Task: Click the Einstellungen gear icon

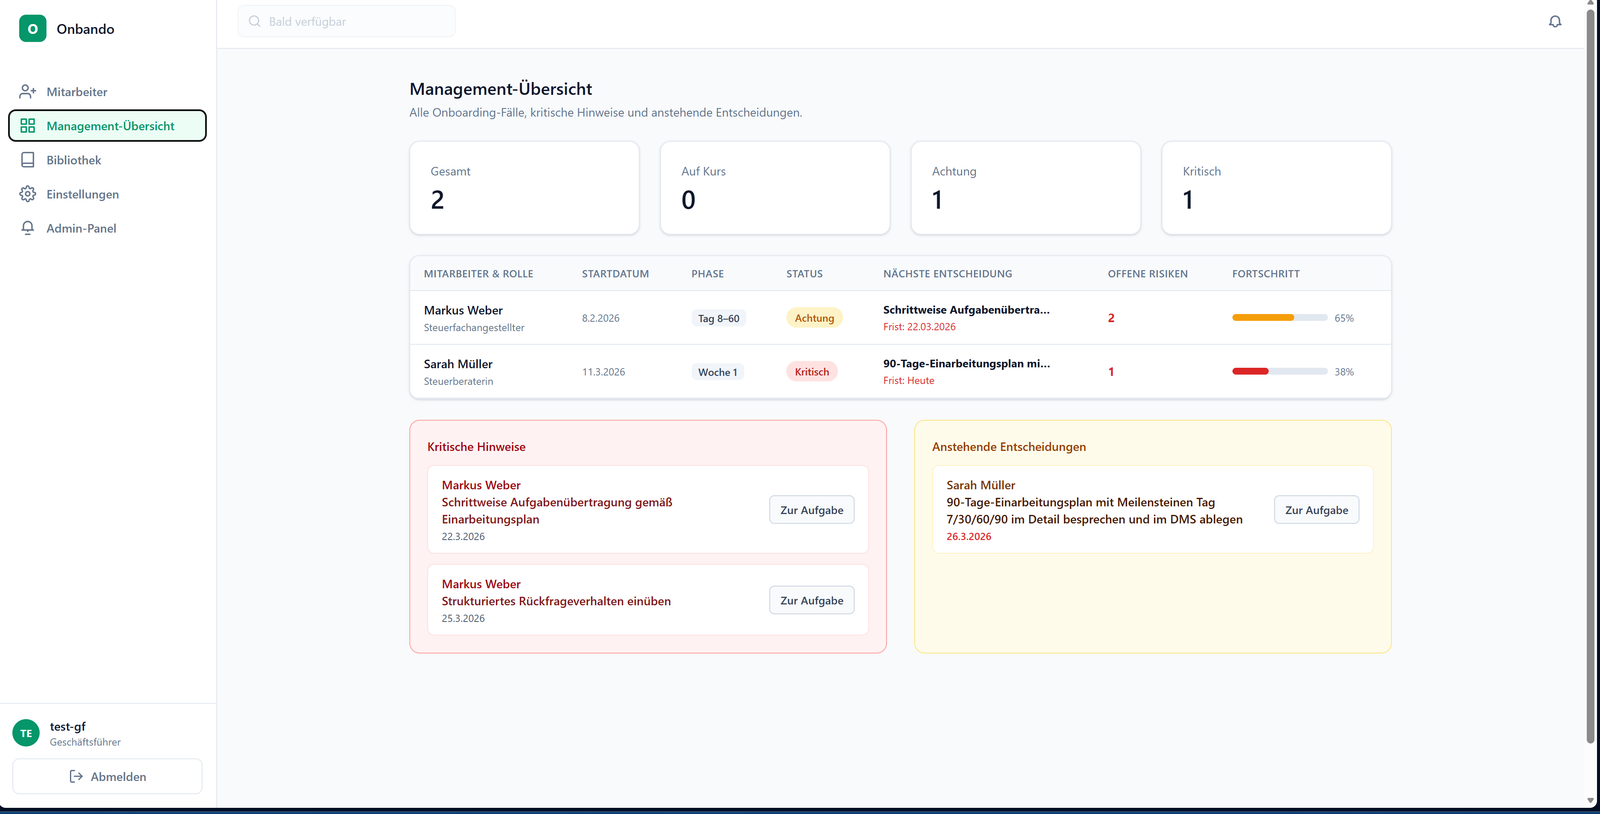Action: [x=28, y=194]
